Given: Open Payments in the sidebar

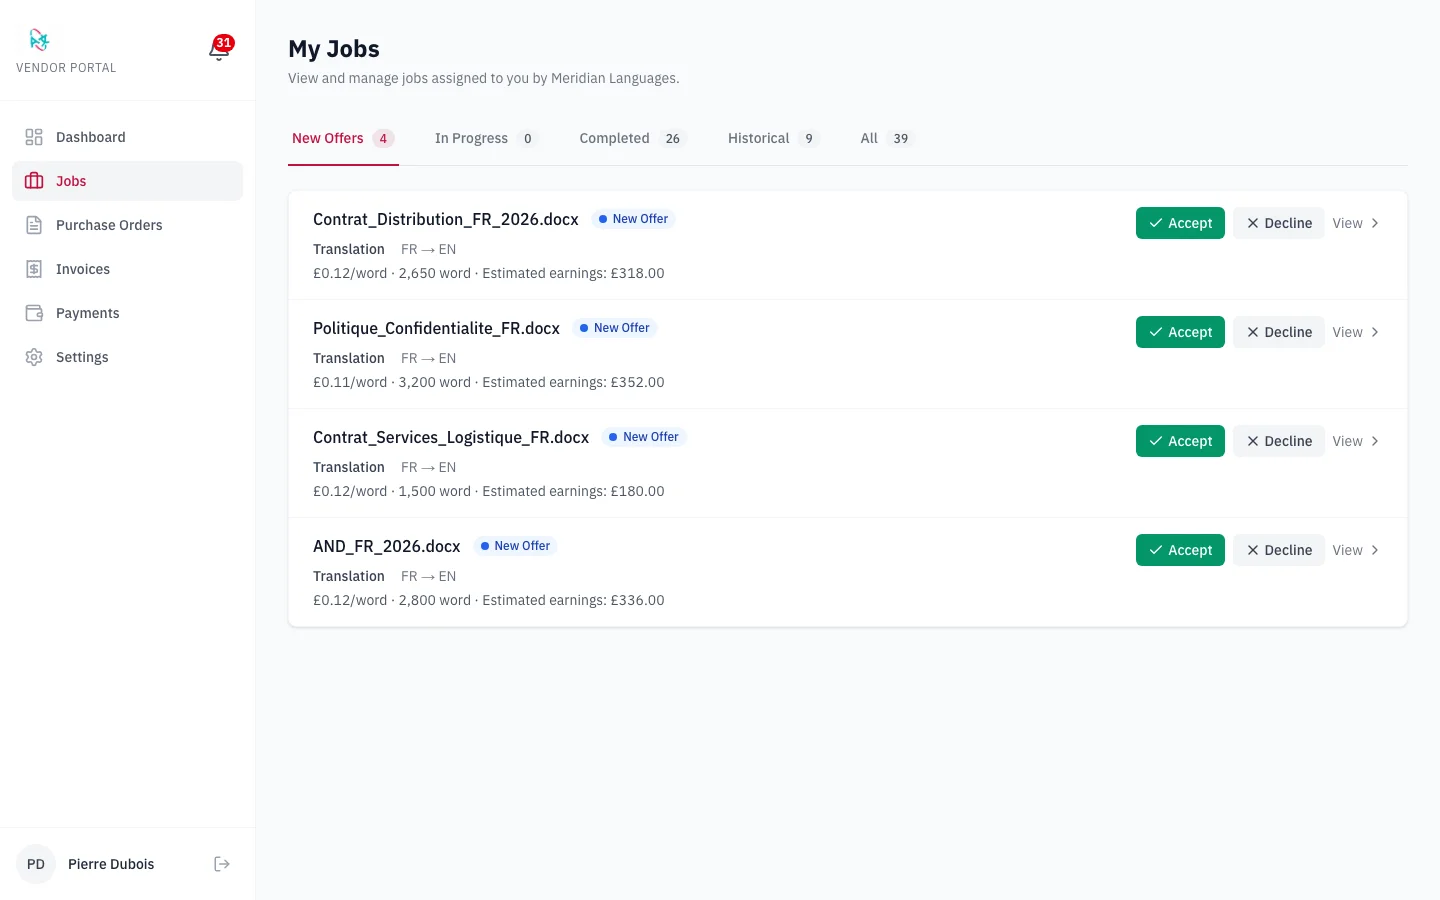Looking at the screenshot, I should click(128, 313).
